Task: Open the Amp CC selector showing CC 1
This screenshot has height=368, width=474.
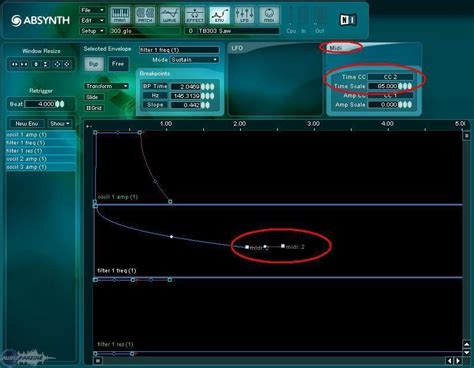Action: pyautogui.click(x=390, y=95)
